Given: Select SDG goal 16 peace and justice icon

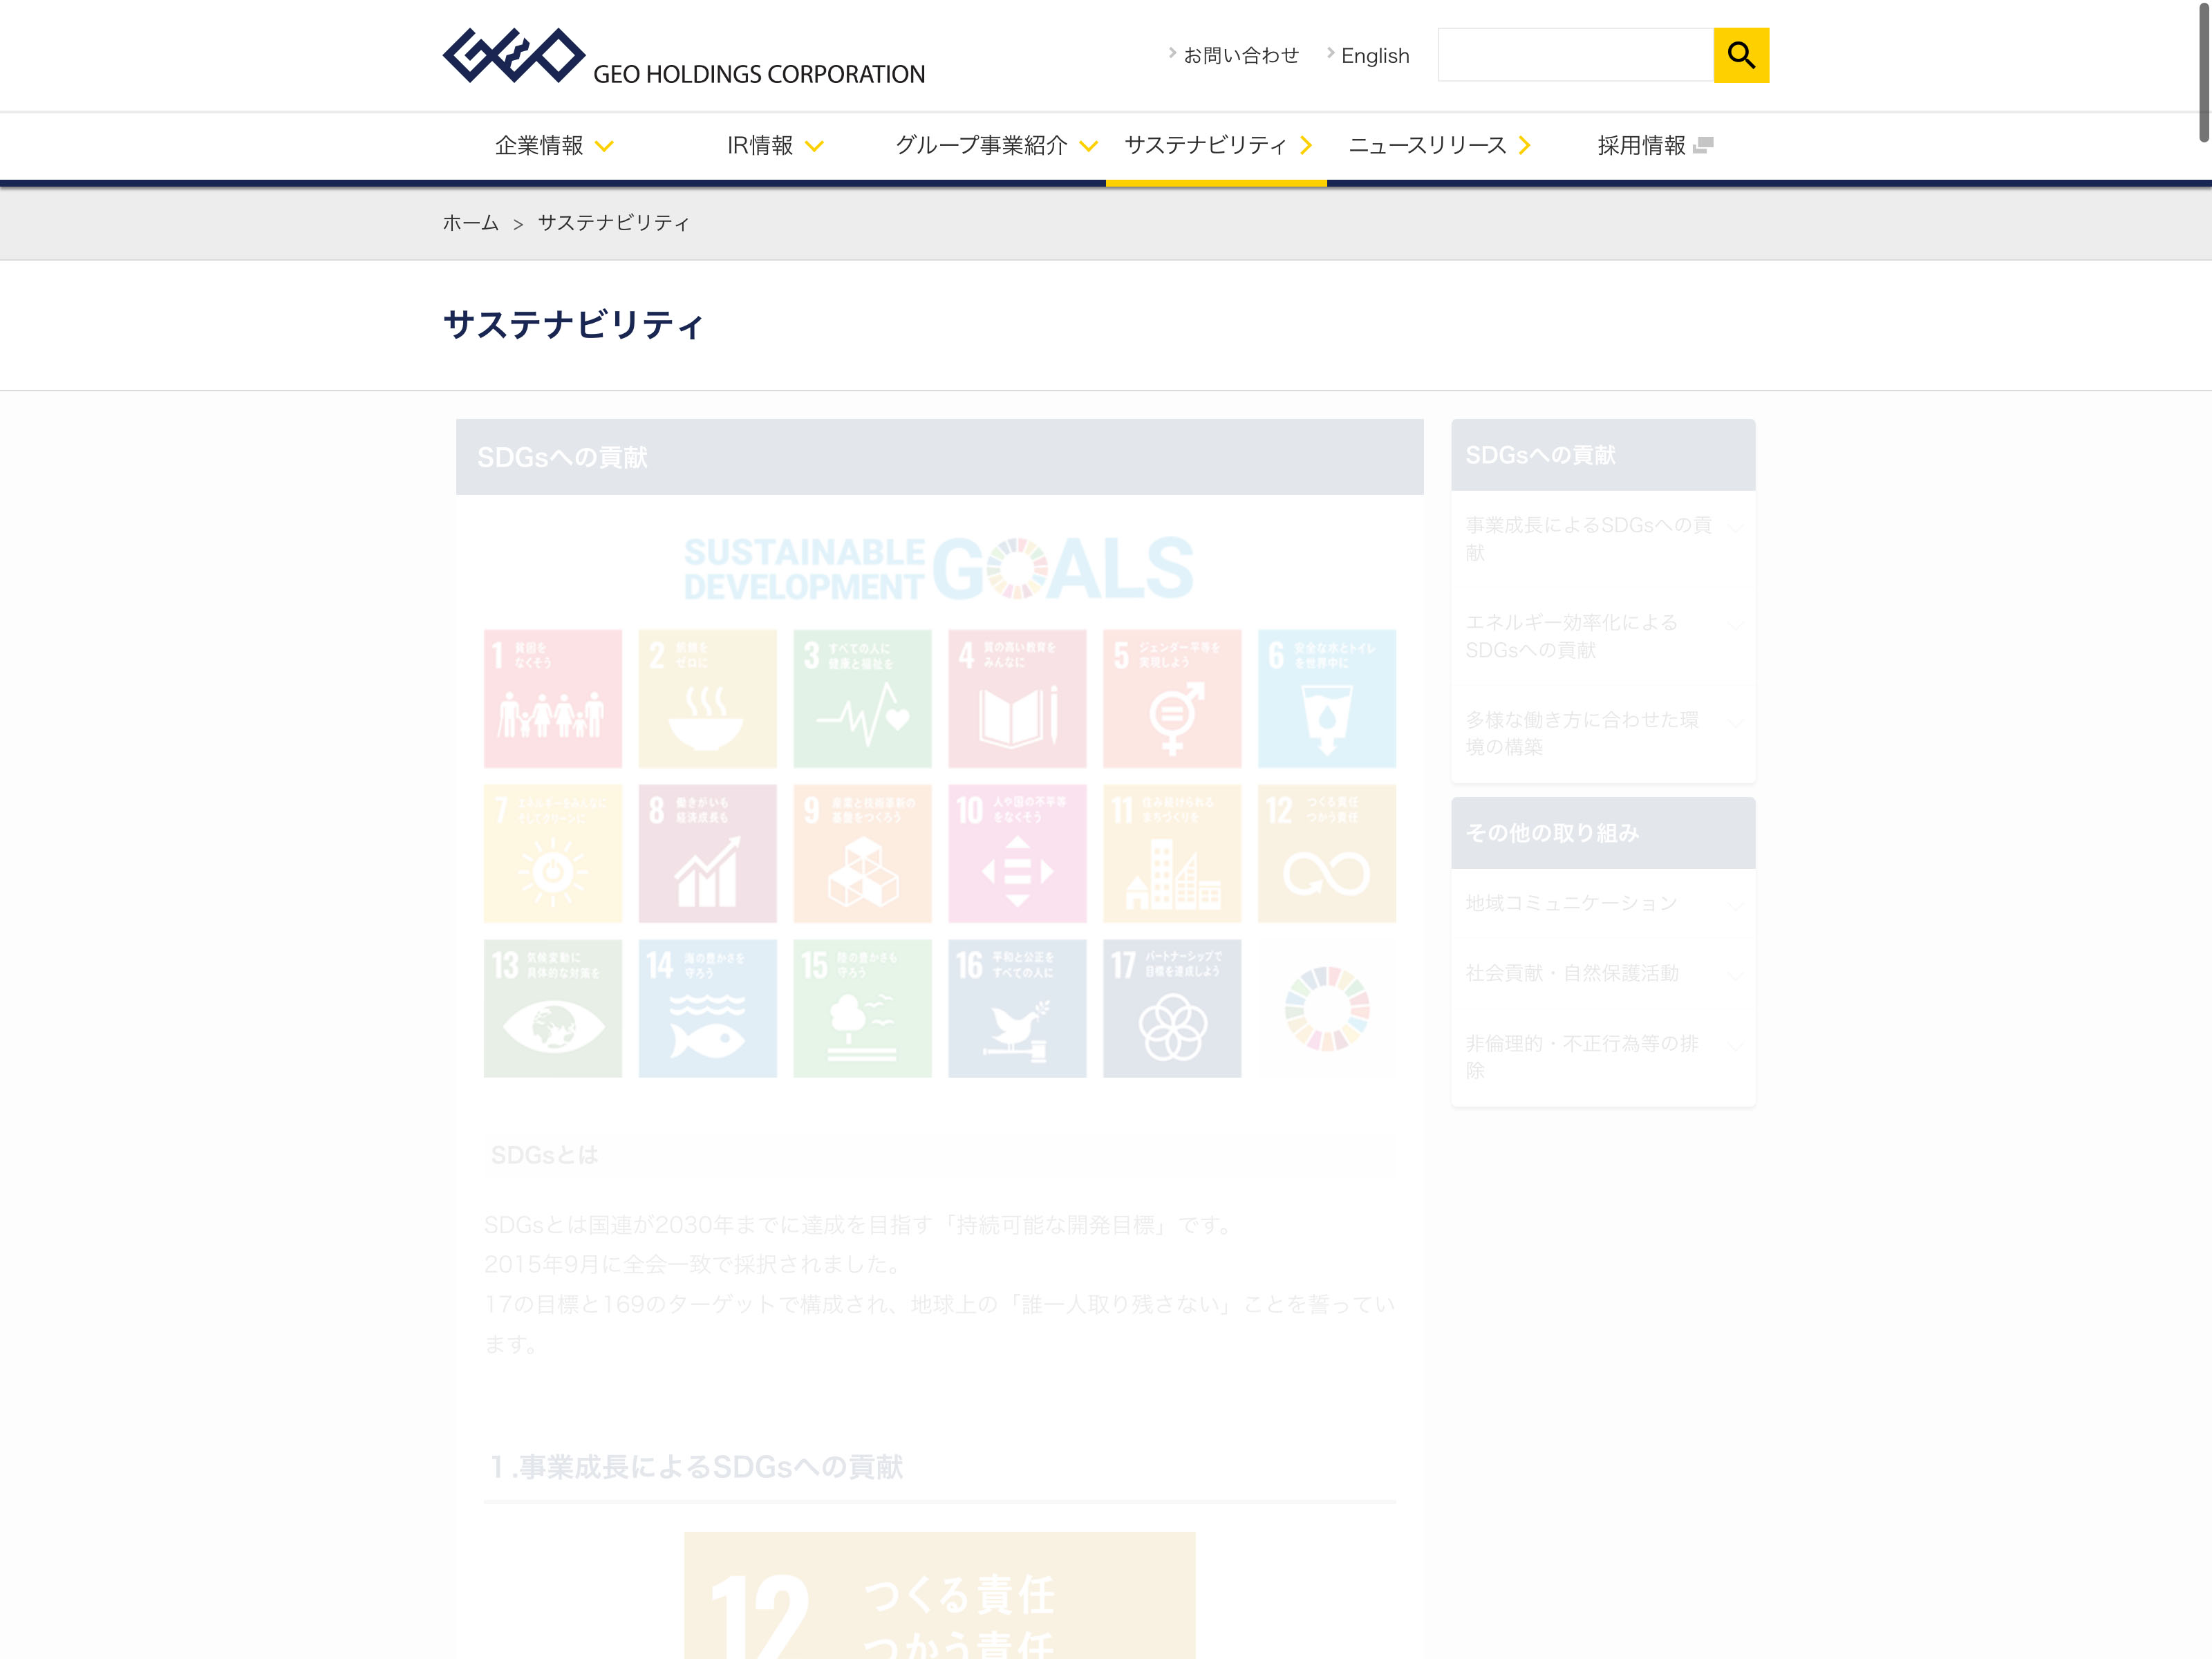Looking at the screenshot, I should coord(1017,1008).
